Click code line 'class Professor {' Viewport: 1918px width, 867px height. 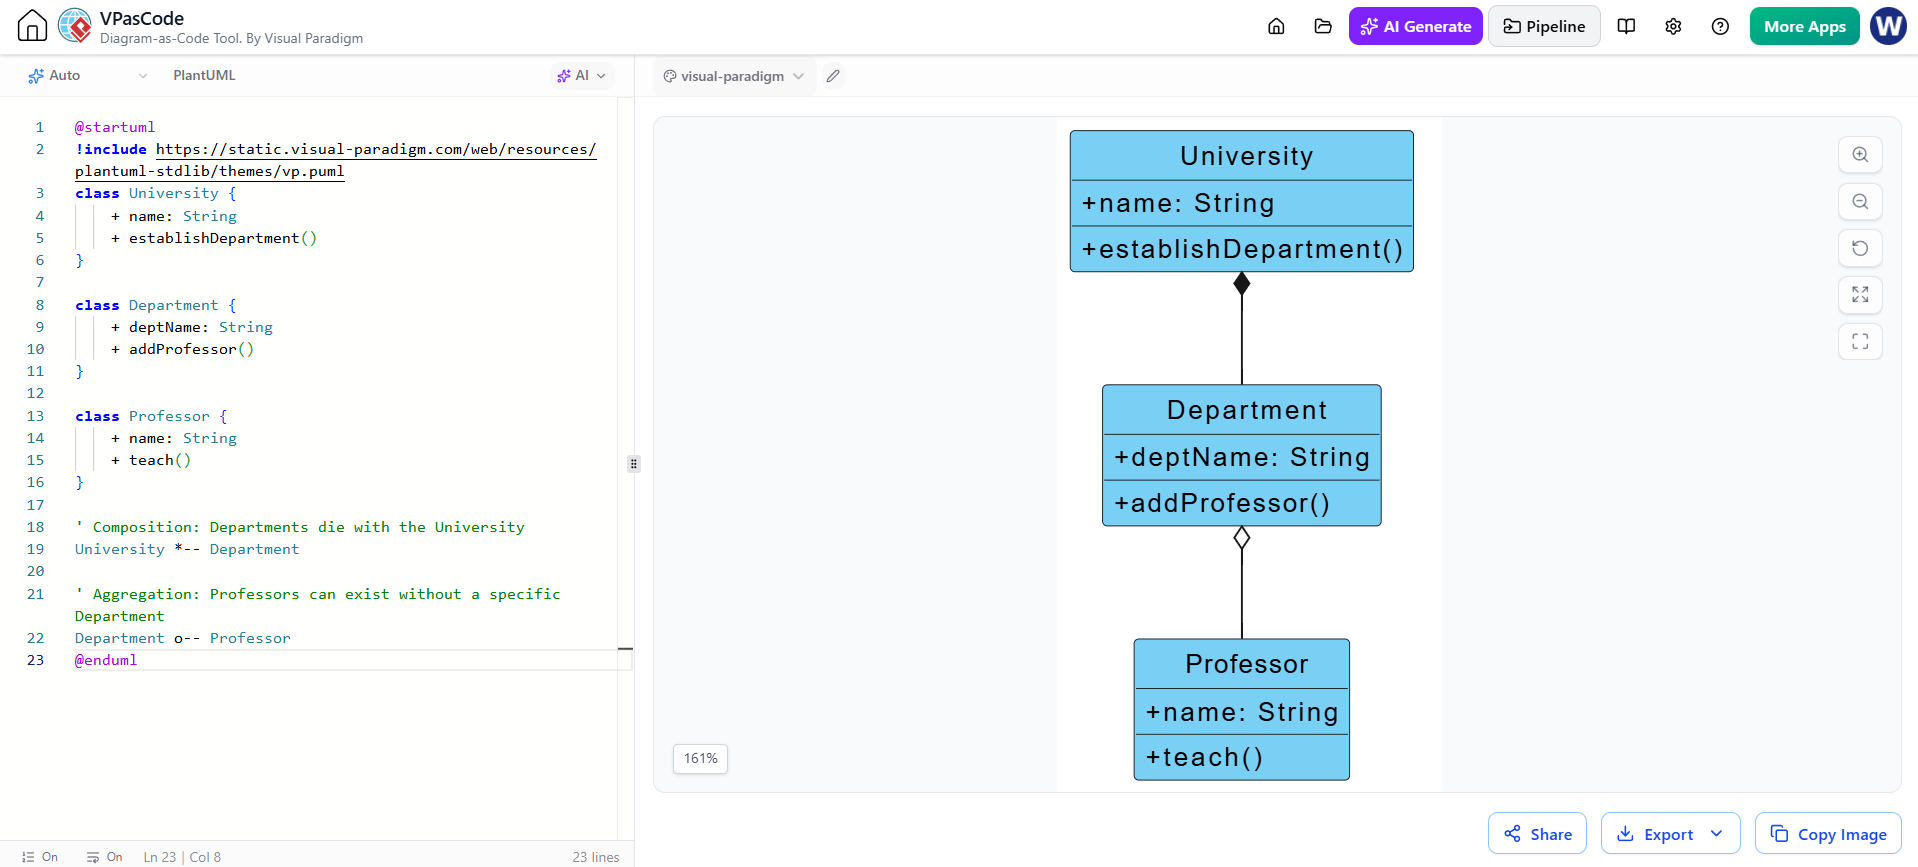[151, 416]
